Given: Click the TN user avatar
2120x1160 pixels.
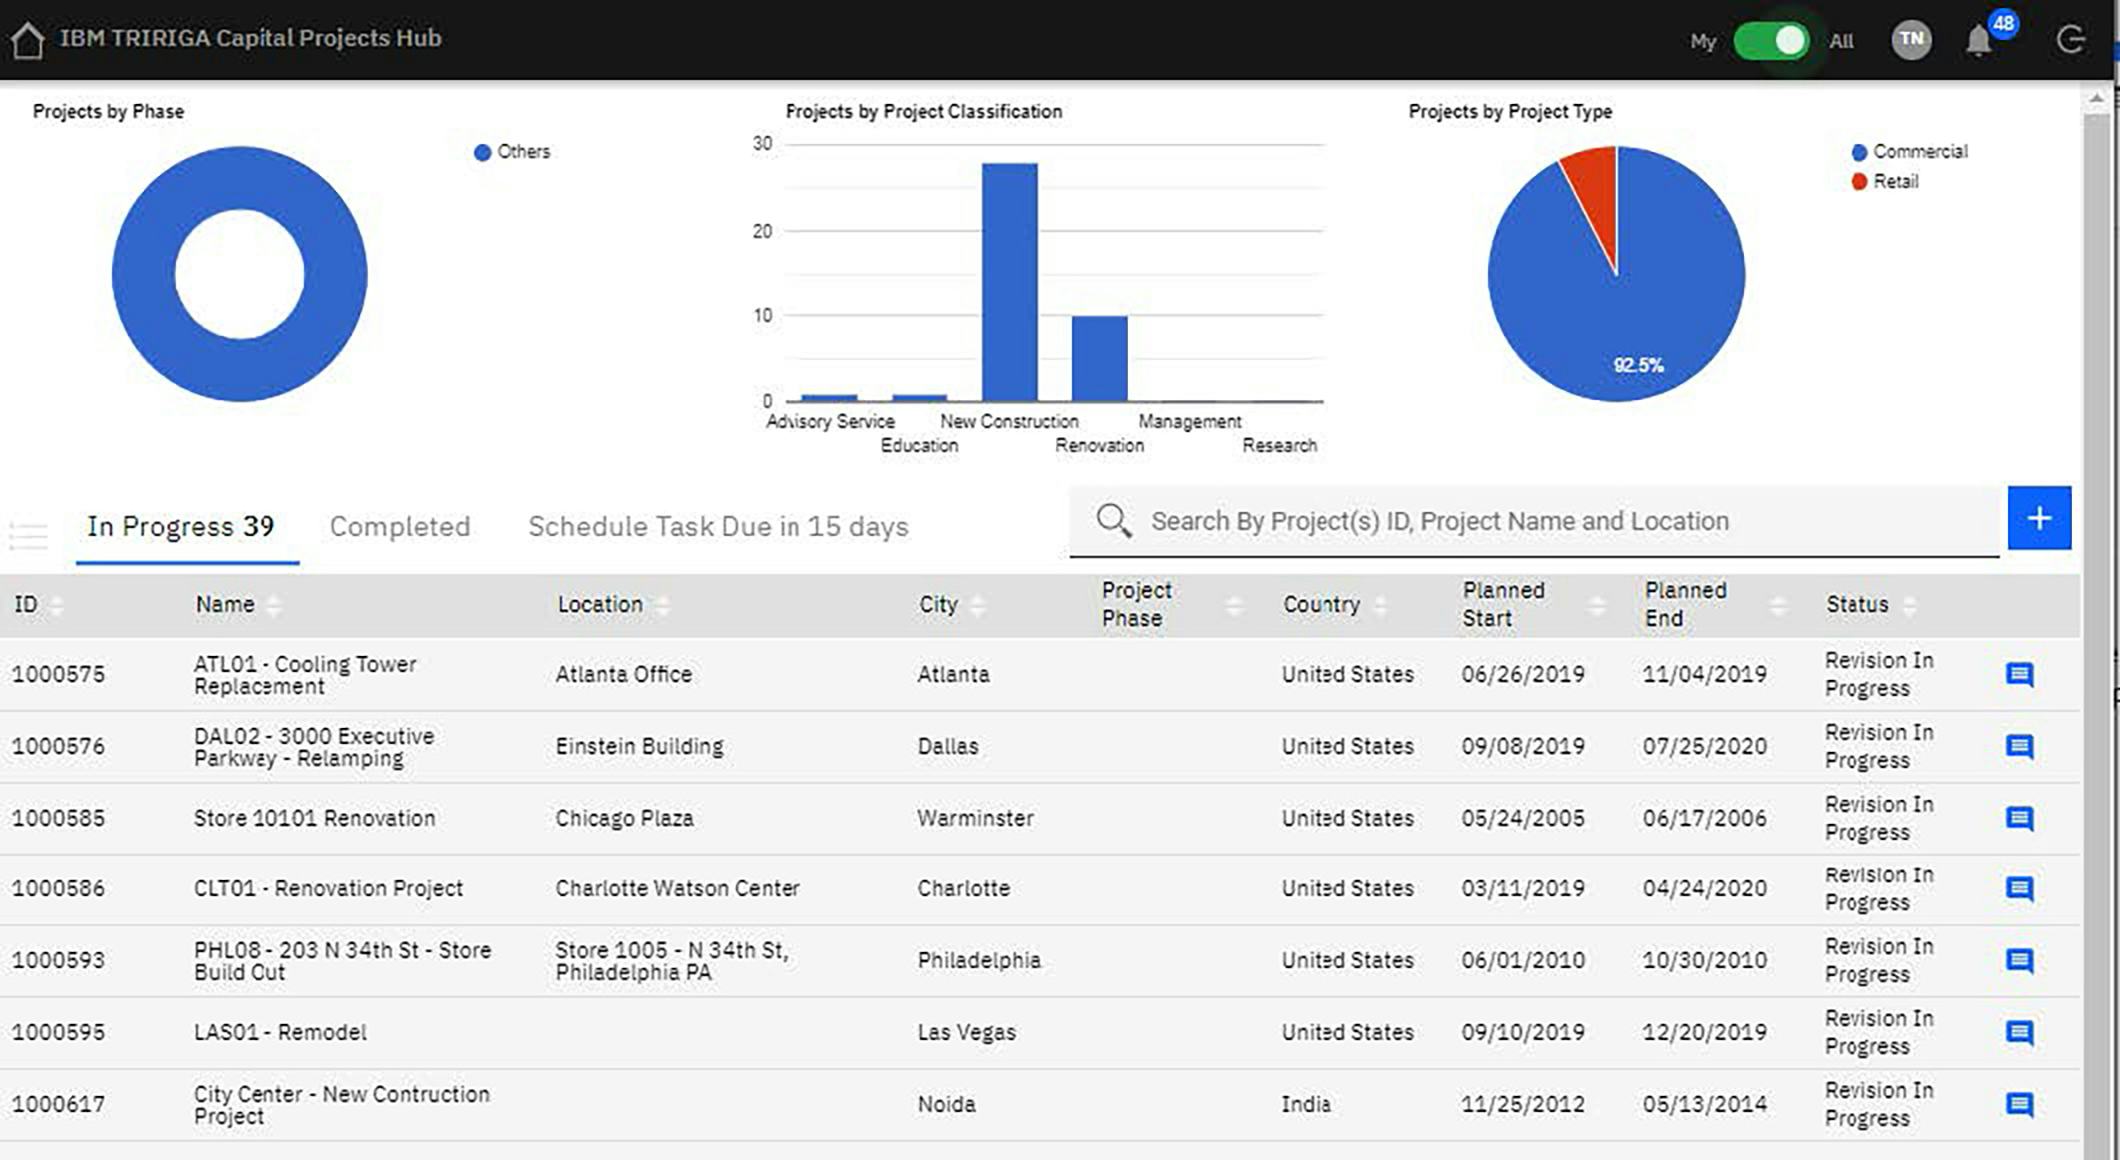Looking at the screenshot, I should [x=1911, y=40].
